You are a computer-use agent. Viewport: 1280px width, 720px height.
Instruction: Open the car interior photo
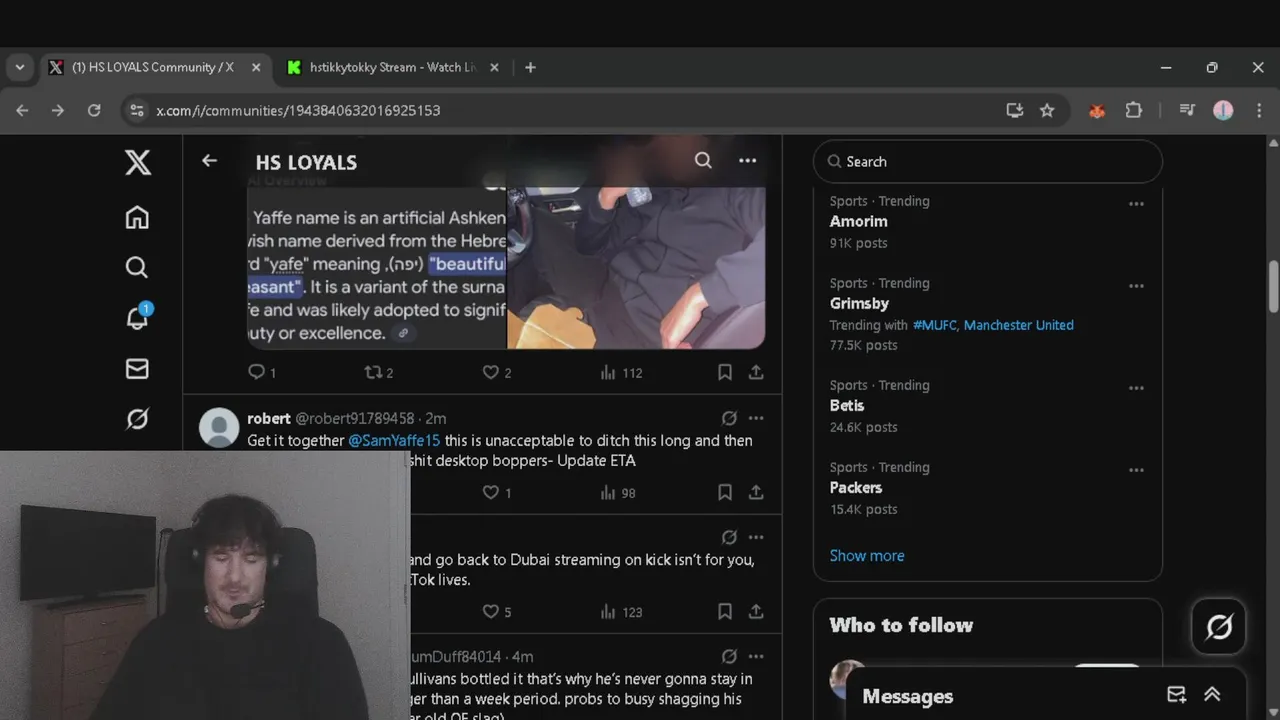637,267
